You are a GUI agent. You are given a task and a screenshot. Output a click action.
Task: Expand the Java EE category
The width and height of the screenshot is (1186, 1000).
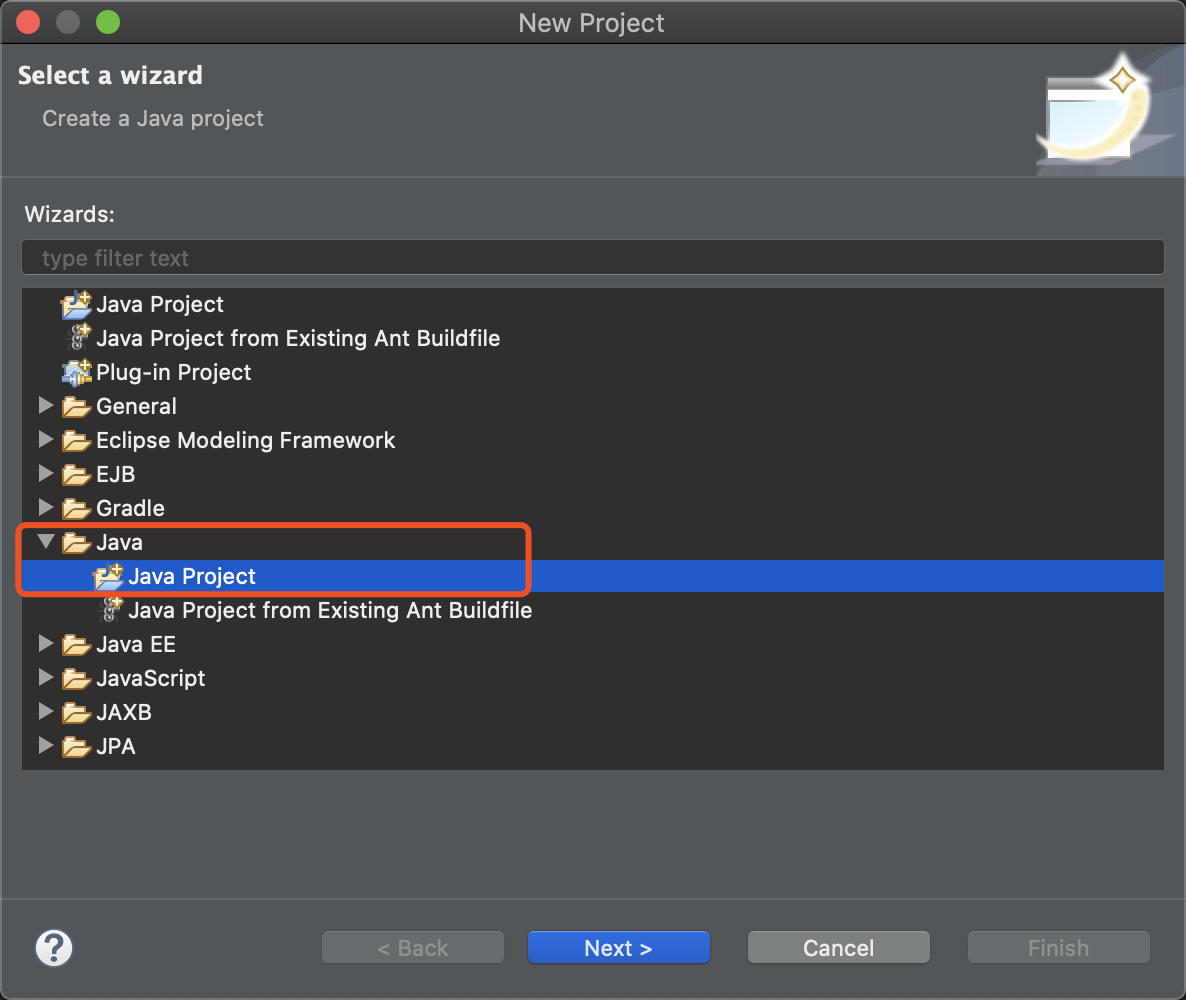pyautogui.click(x=46, y=644)
